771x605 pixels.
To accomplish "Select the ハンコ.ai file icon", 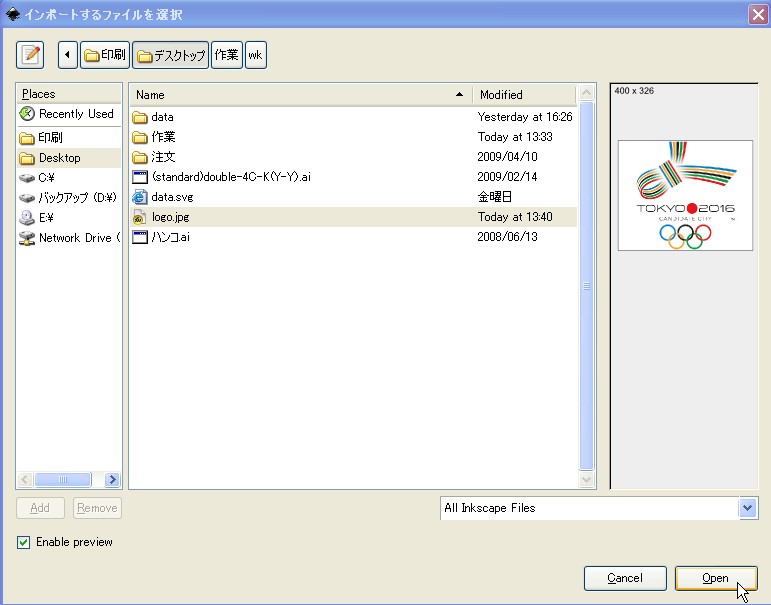I will 140,237.
